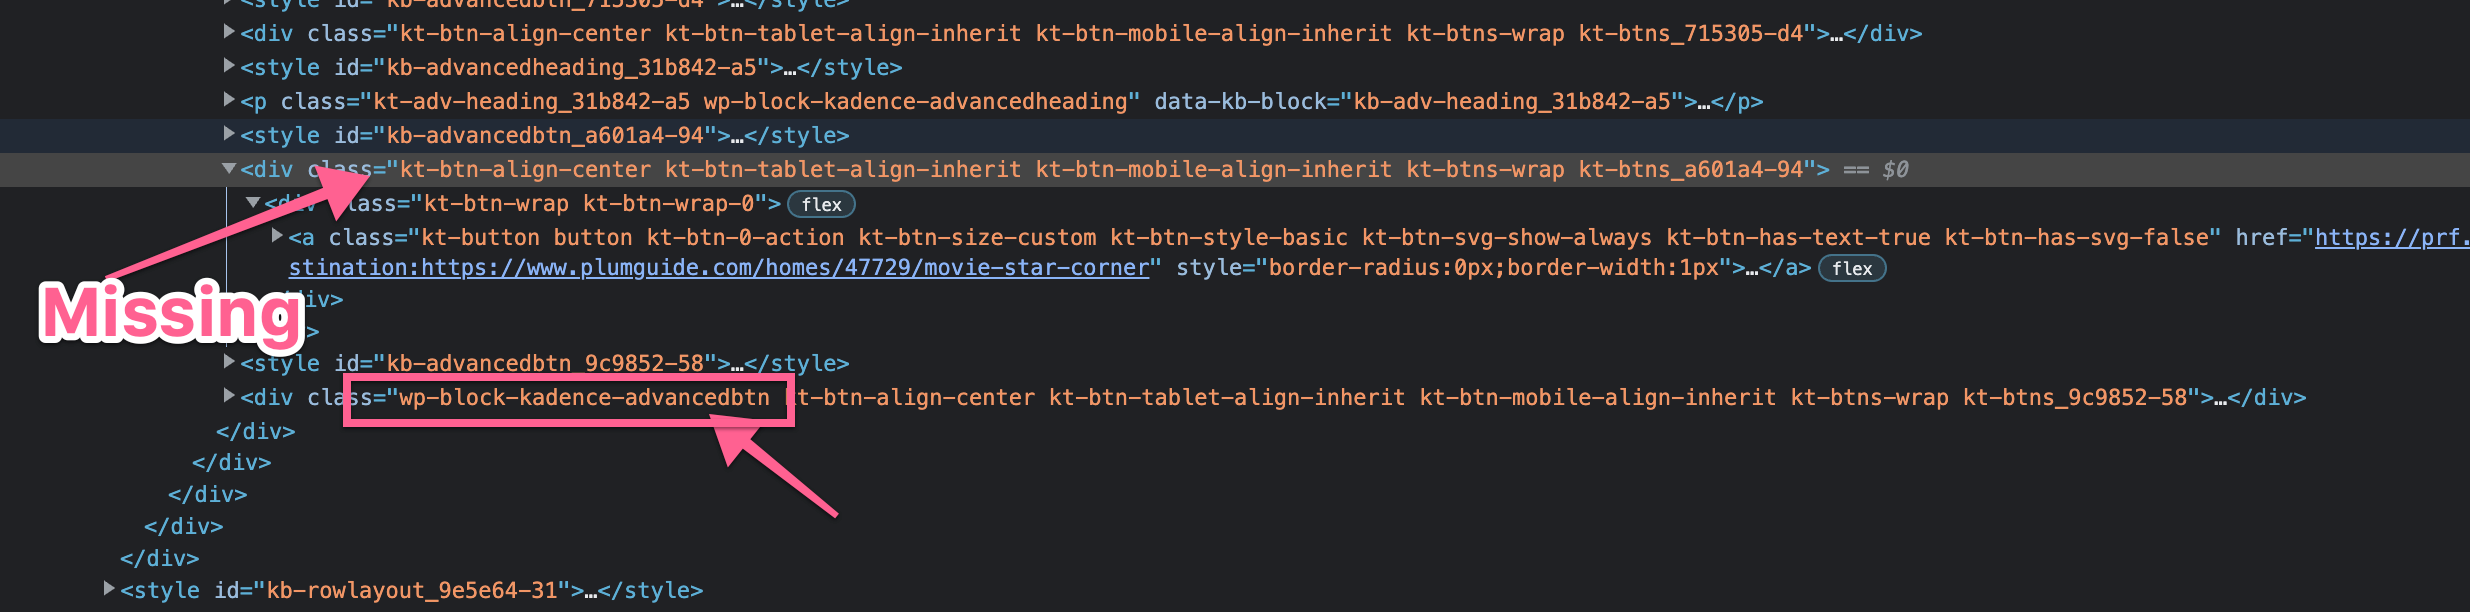
Task: Expand the kt-btns_9c9852-58 div node
Action: point(229,397)
